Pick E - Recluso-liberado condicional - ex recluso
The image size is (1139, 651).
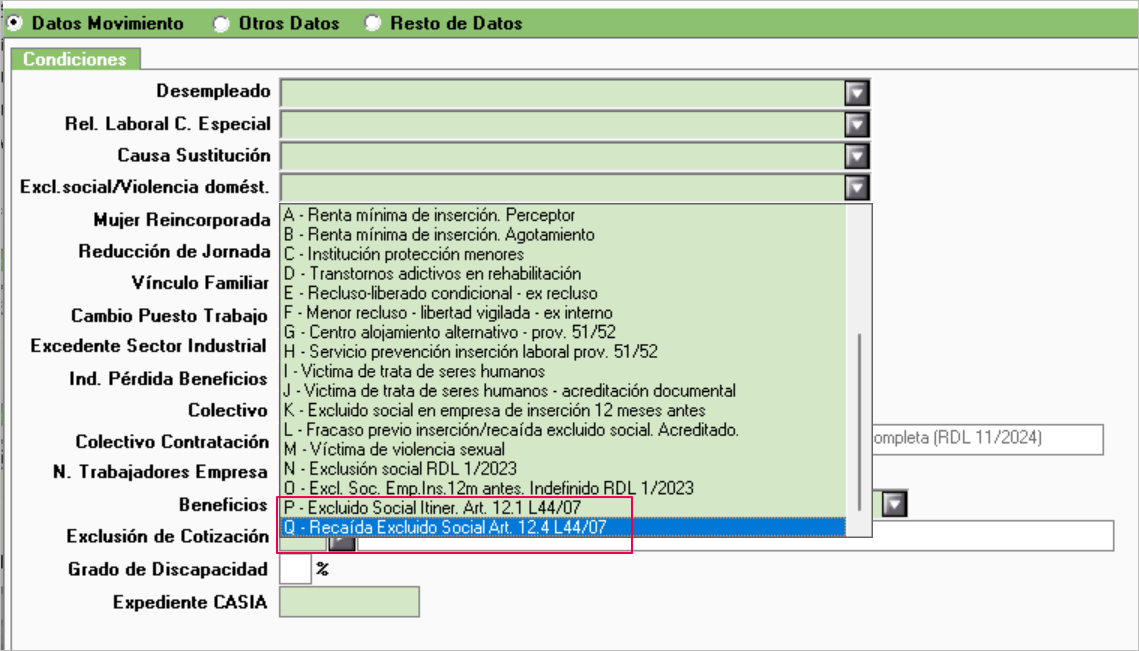pyautogui.click(x=563, y=294)
